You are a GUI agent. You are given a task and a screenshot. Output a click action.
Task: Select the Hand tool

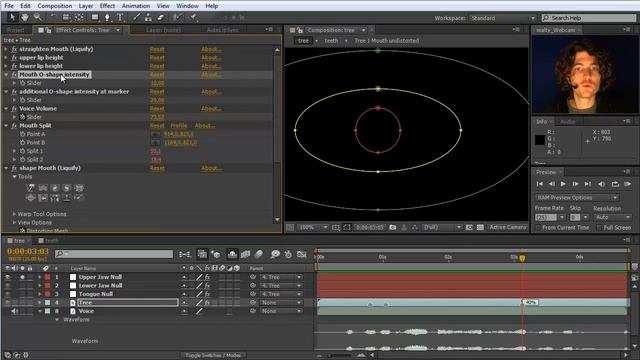click(x=25, y=17)
